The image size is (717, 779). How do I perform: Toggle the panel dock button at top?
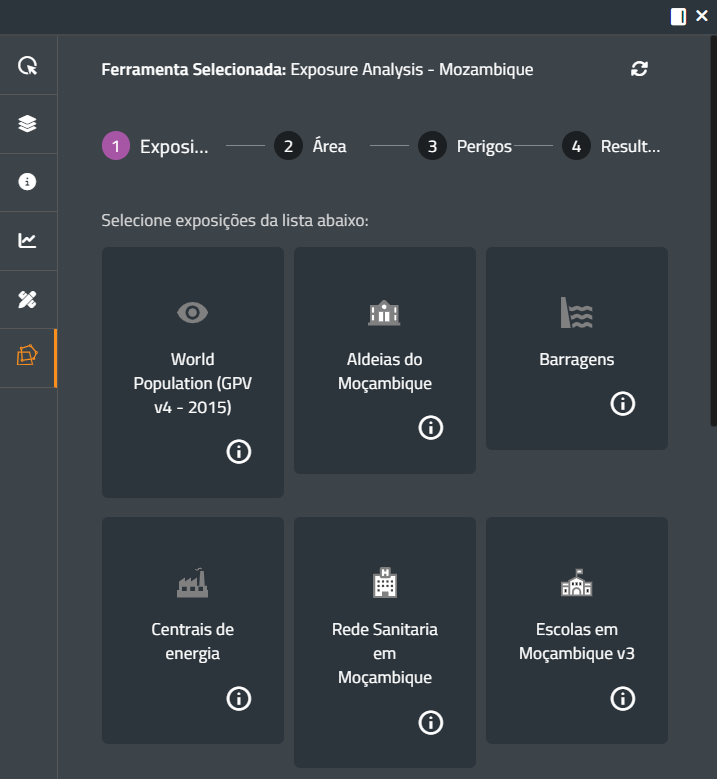678,16
